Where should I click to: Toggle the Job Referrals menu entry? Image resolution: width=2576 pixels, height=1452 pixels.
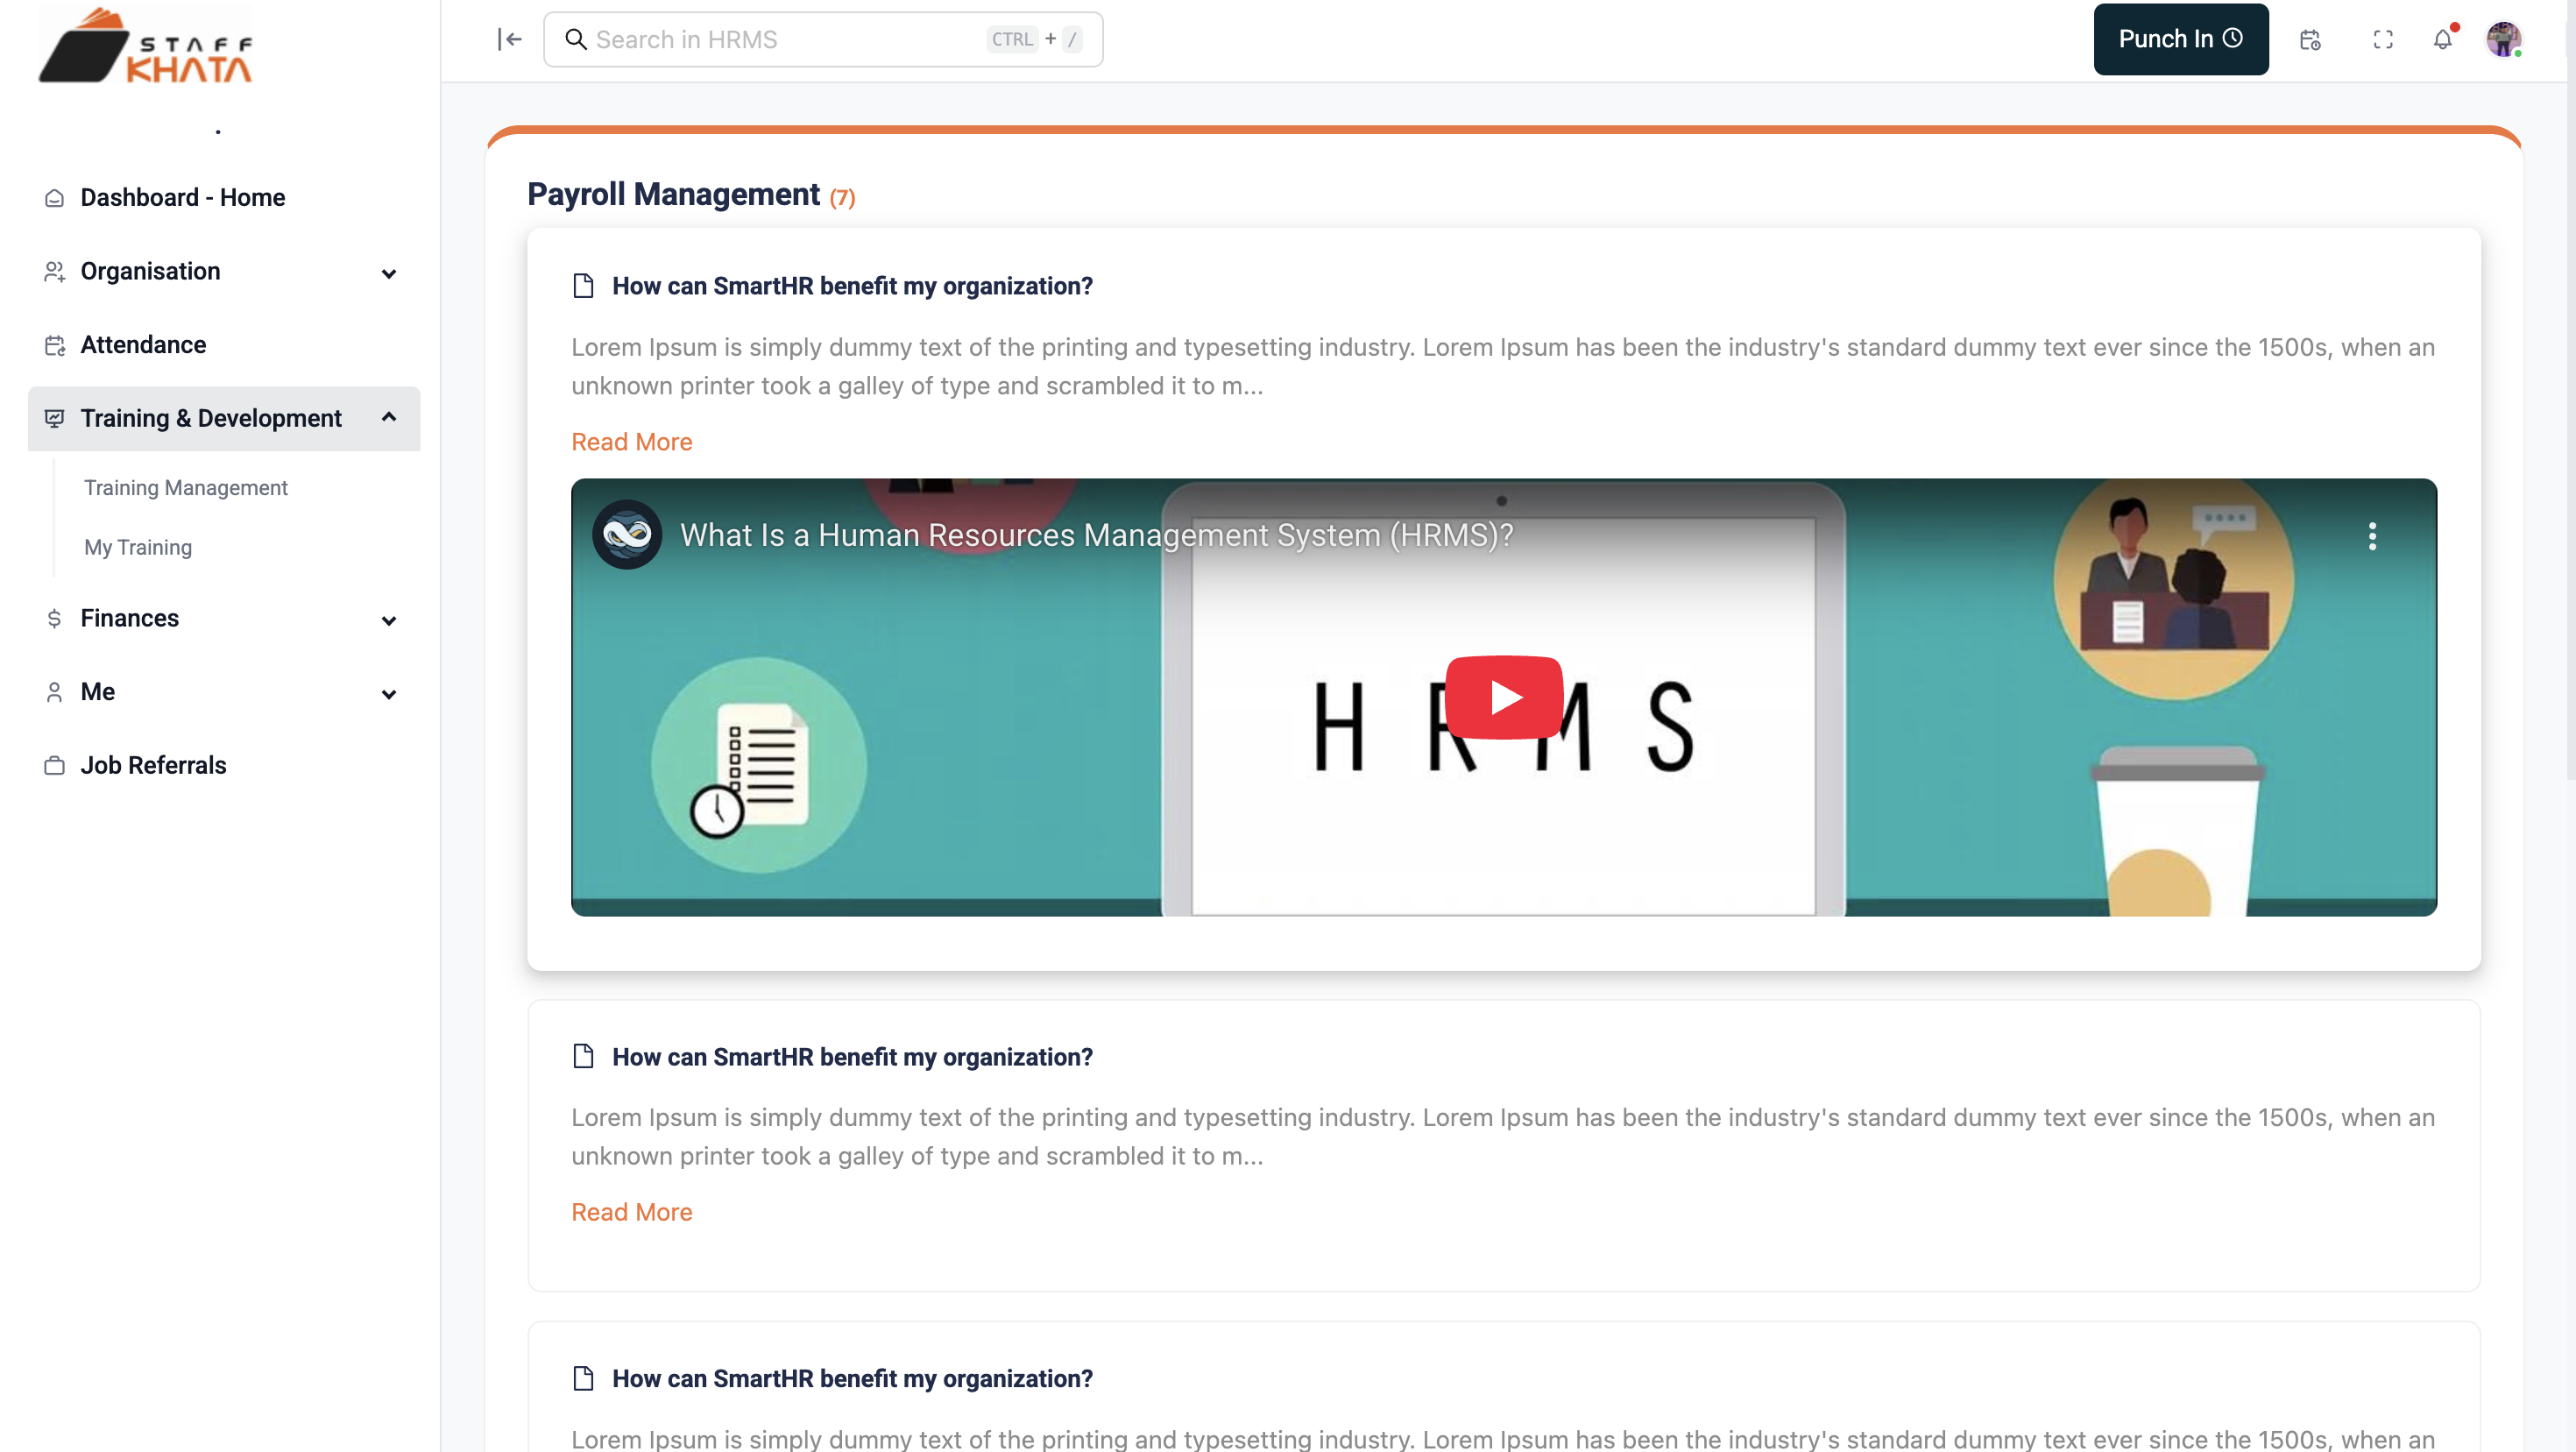click(x=153, y=765)
